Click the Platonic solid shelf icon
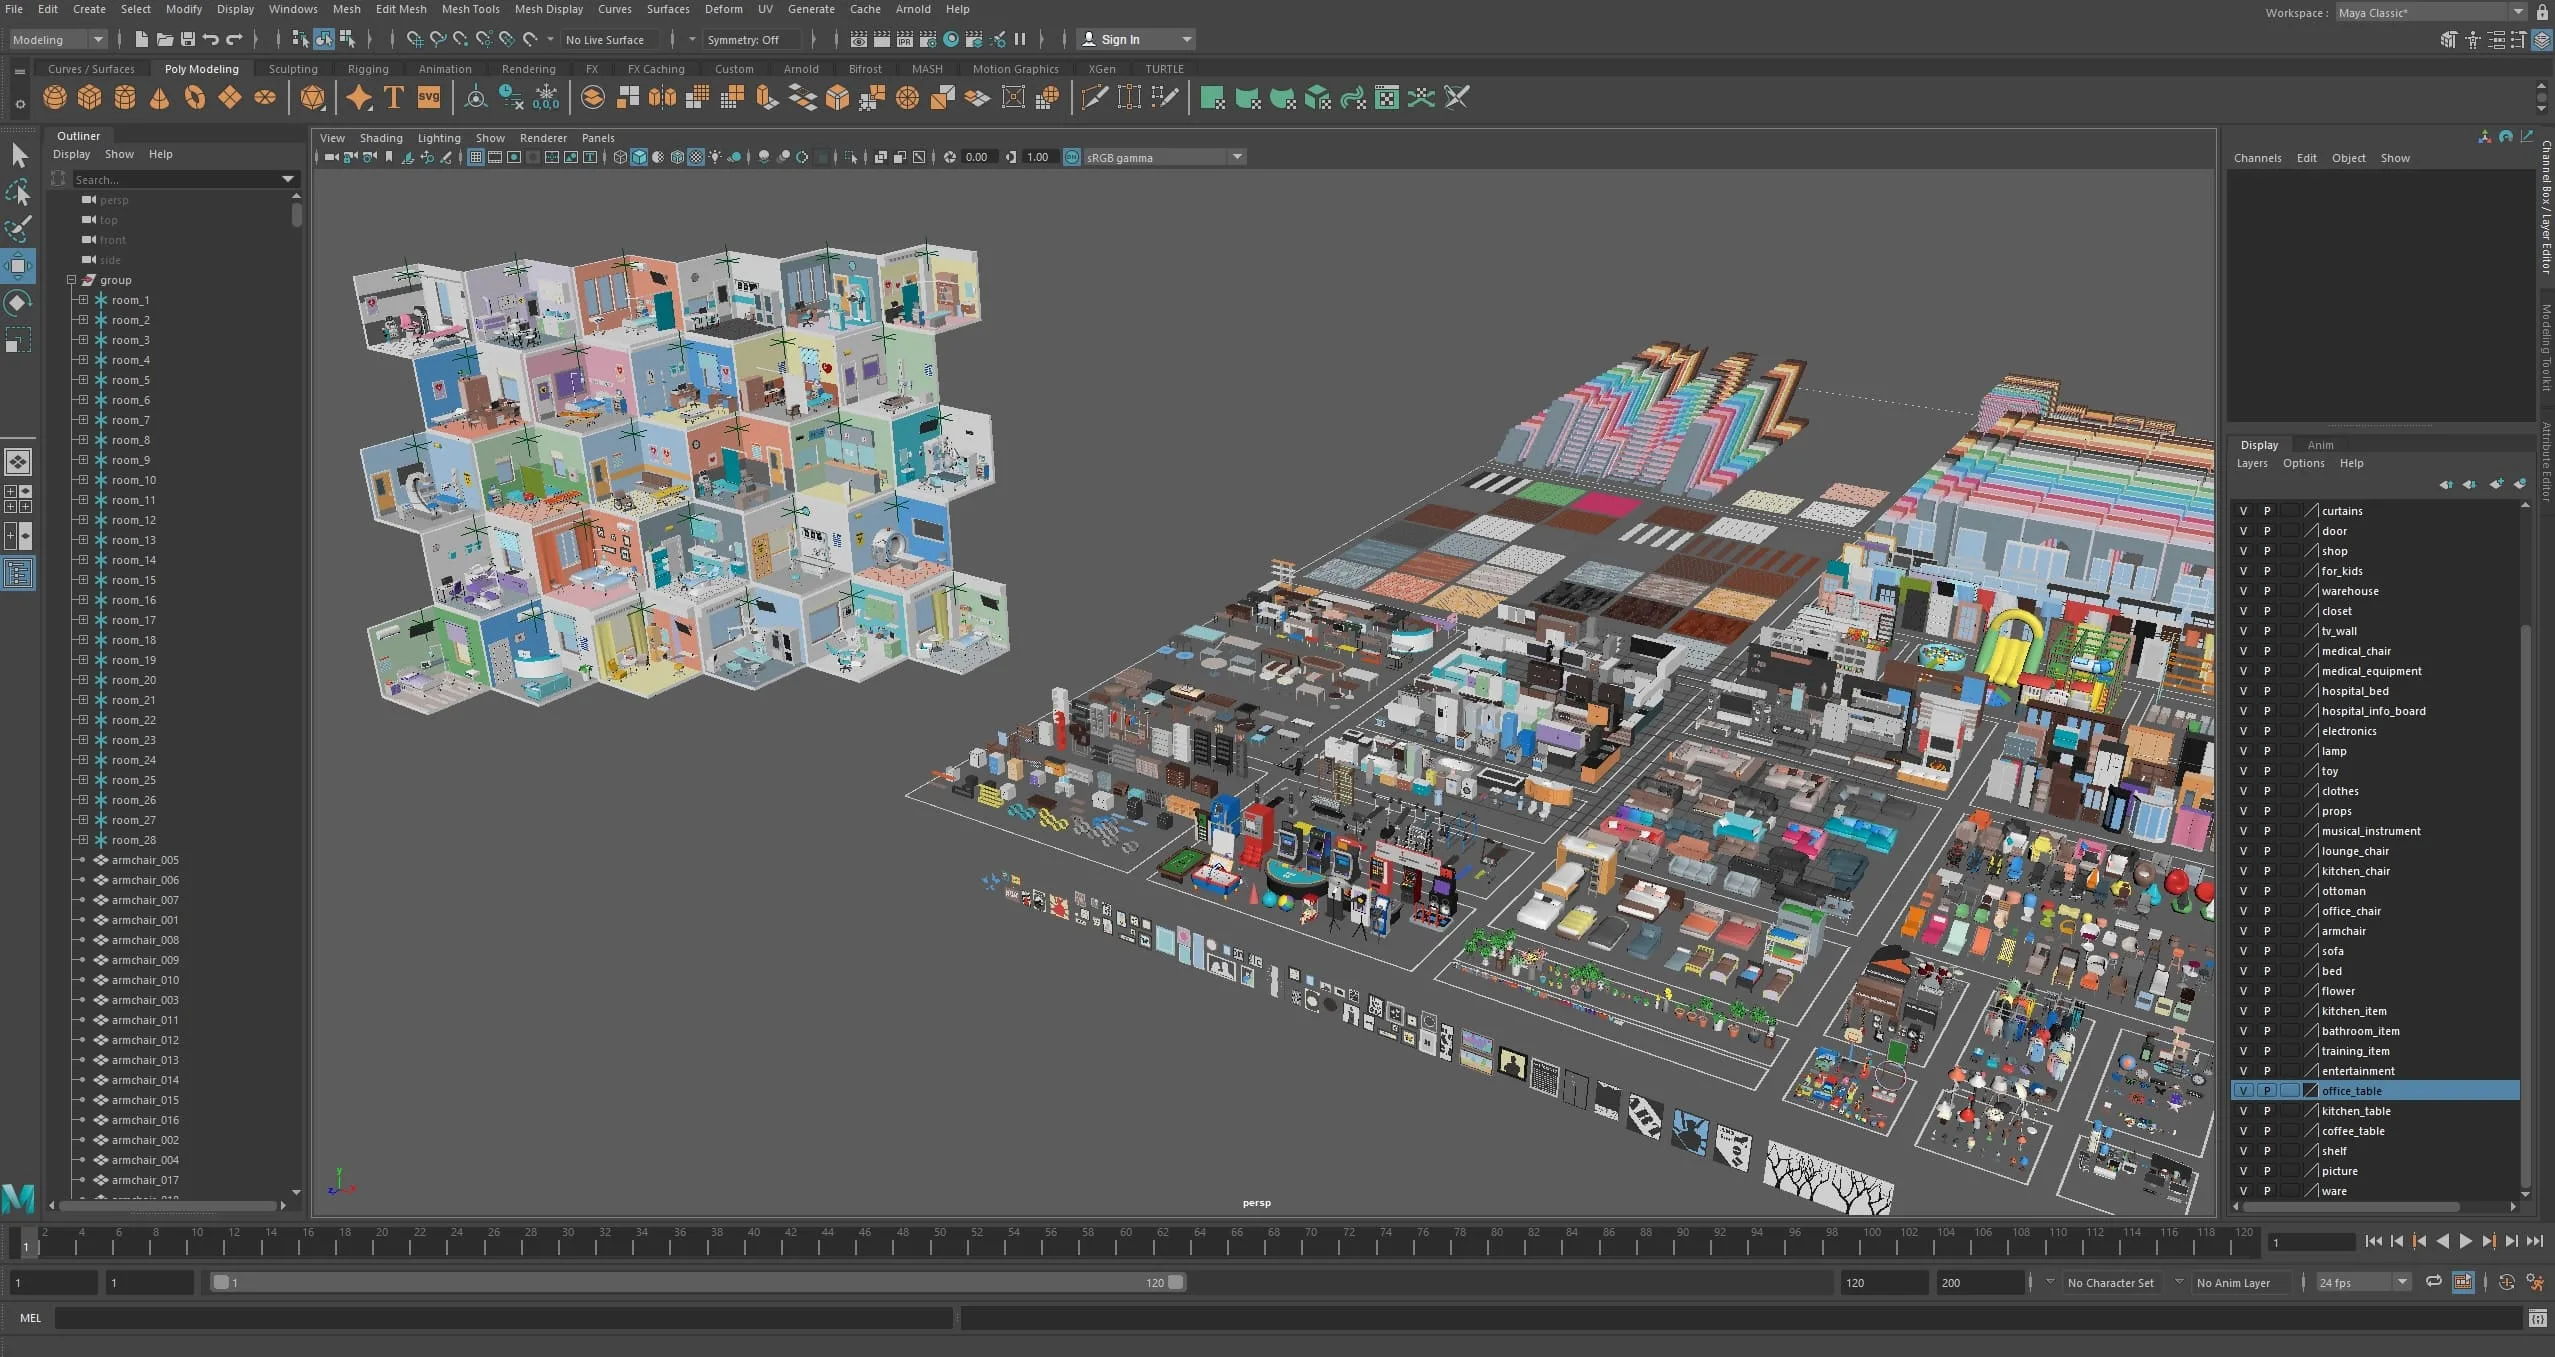This screenshot has height=1357, width=2555. (312, 97)
